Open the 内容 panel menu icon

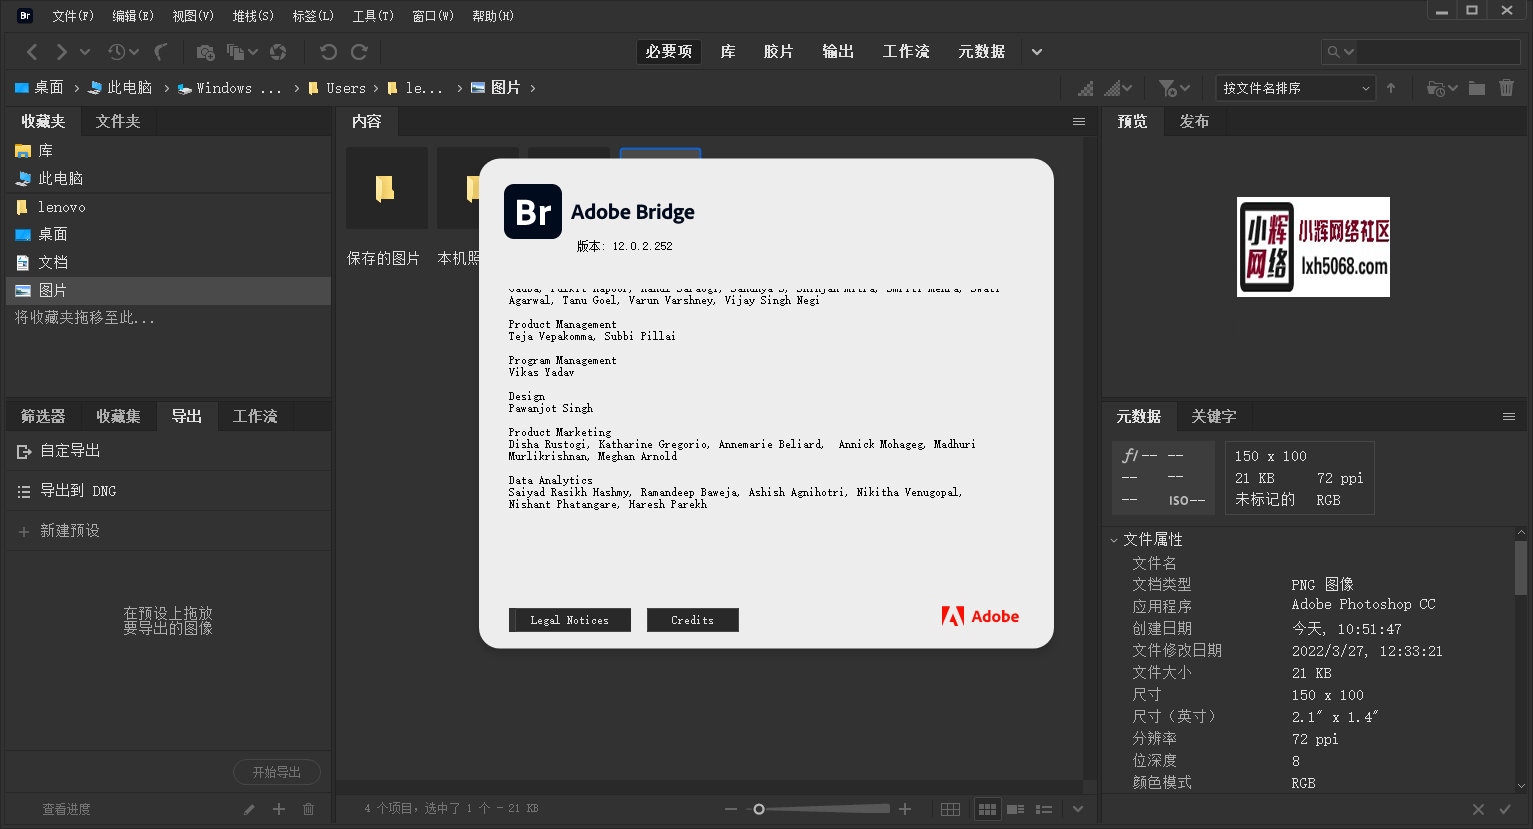[x=1078, y=121]
